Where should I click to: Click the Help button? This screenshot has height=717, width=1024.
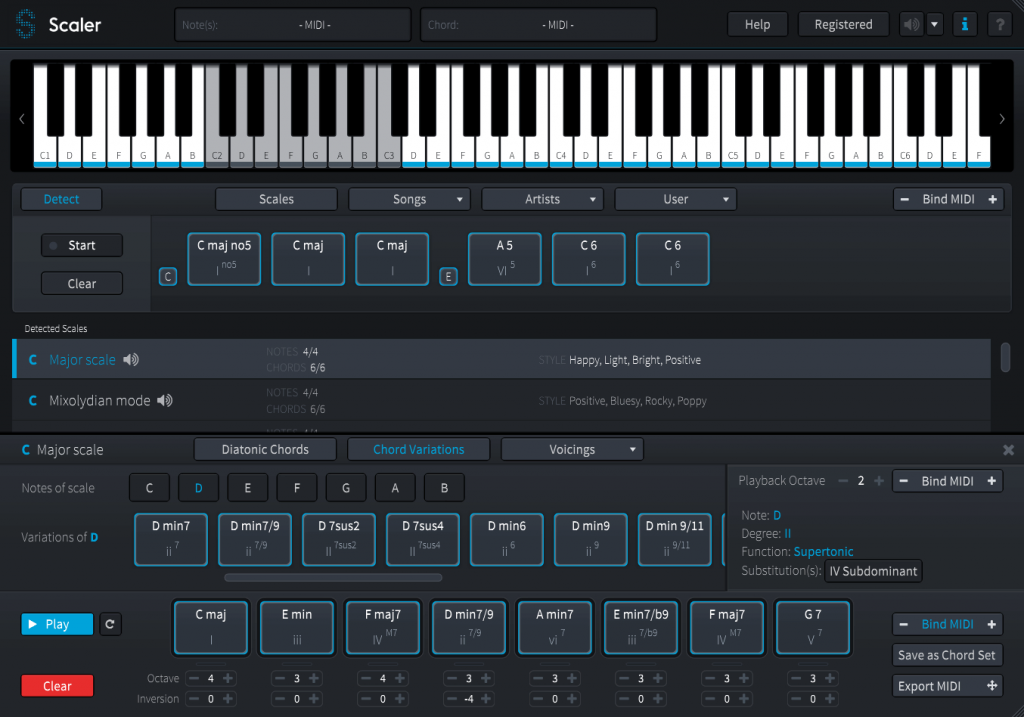point(758,25)
